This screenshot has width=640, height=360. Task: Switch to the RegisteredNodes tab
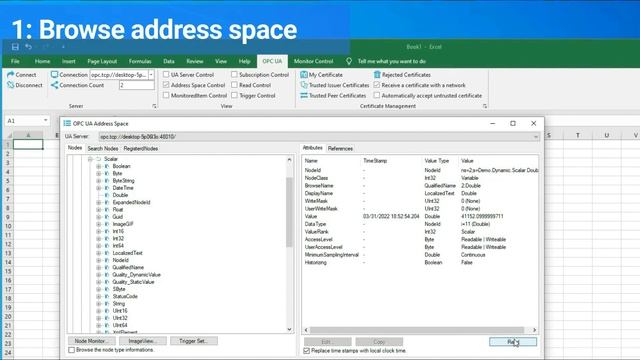(141, 149)
